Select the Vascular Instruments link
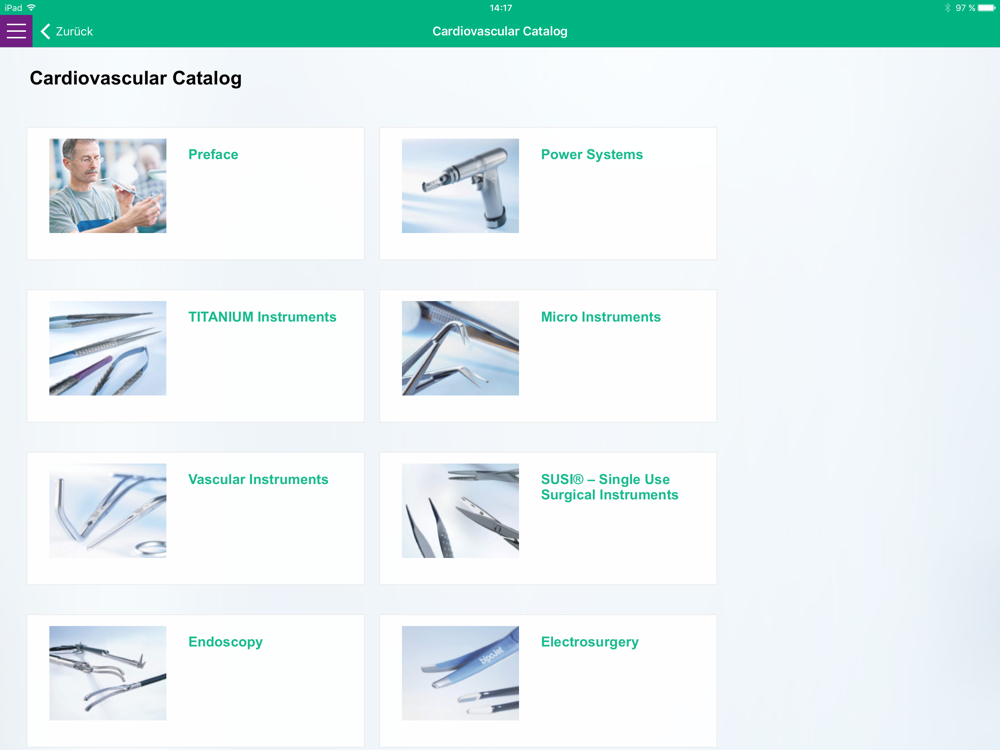This screenshot has width=1000, height=750. pyautogui.click(x=258, y=480)
